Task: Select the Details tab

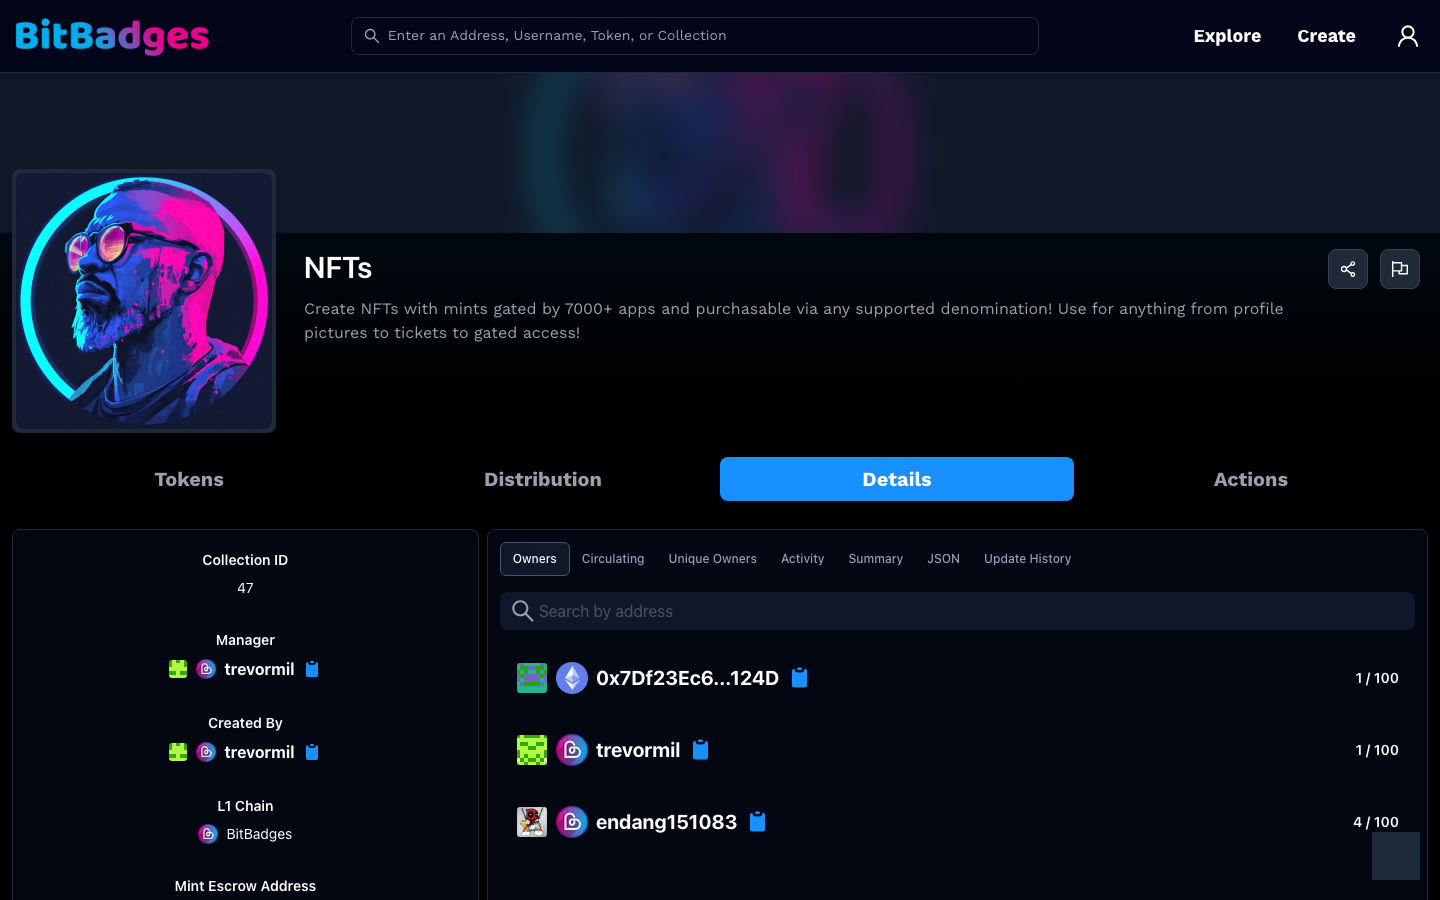Action: point(897,479)
